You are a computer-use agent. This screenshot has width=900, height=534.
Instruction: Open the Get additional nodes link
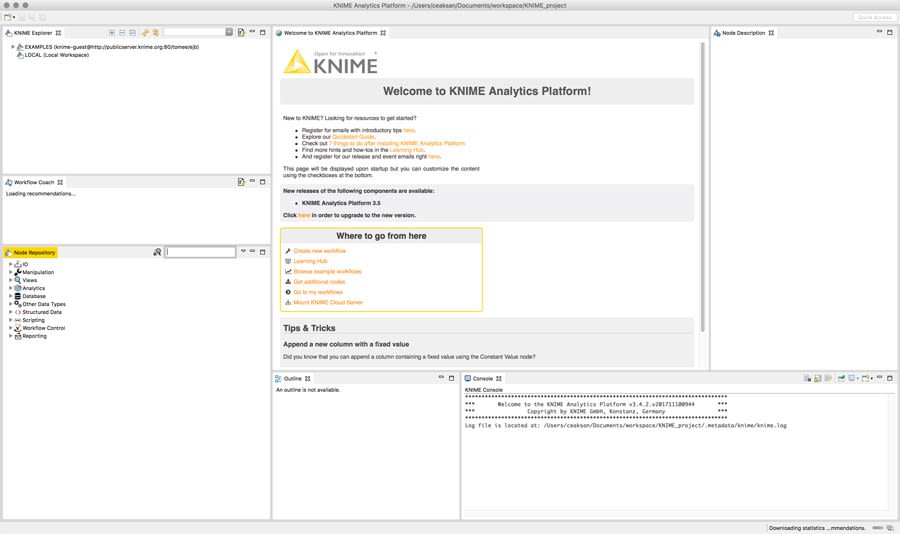pyautogui.click(x=320, y=282)
